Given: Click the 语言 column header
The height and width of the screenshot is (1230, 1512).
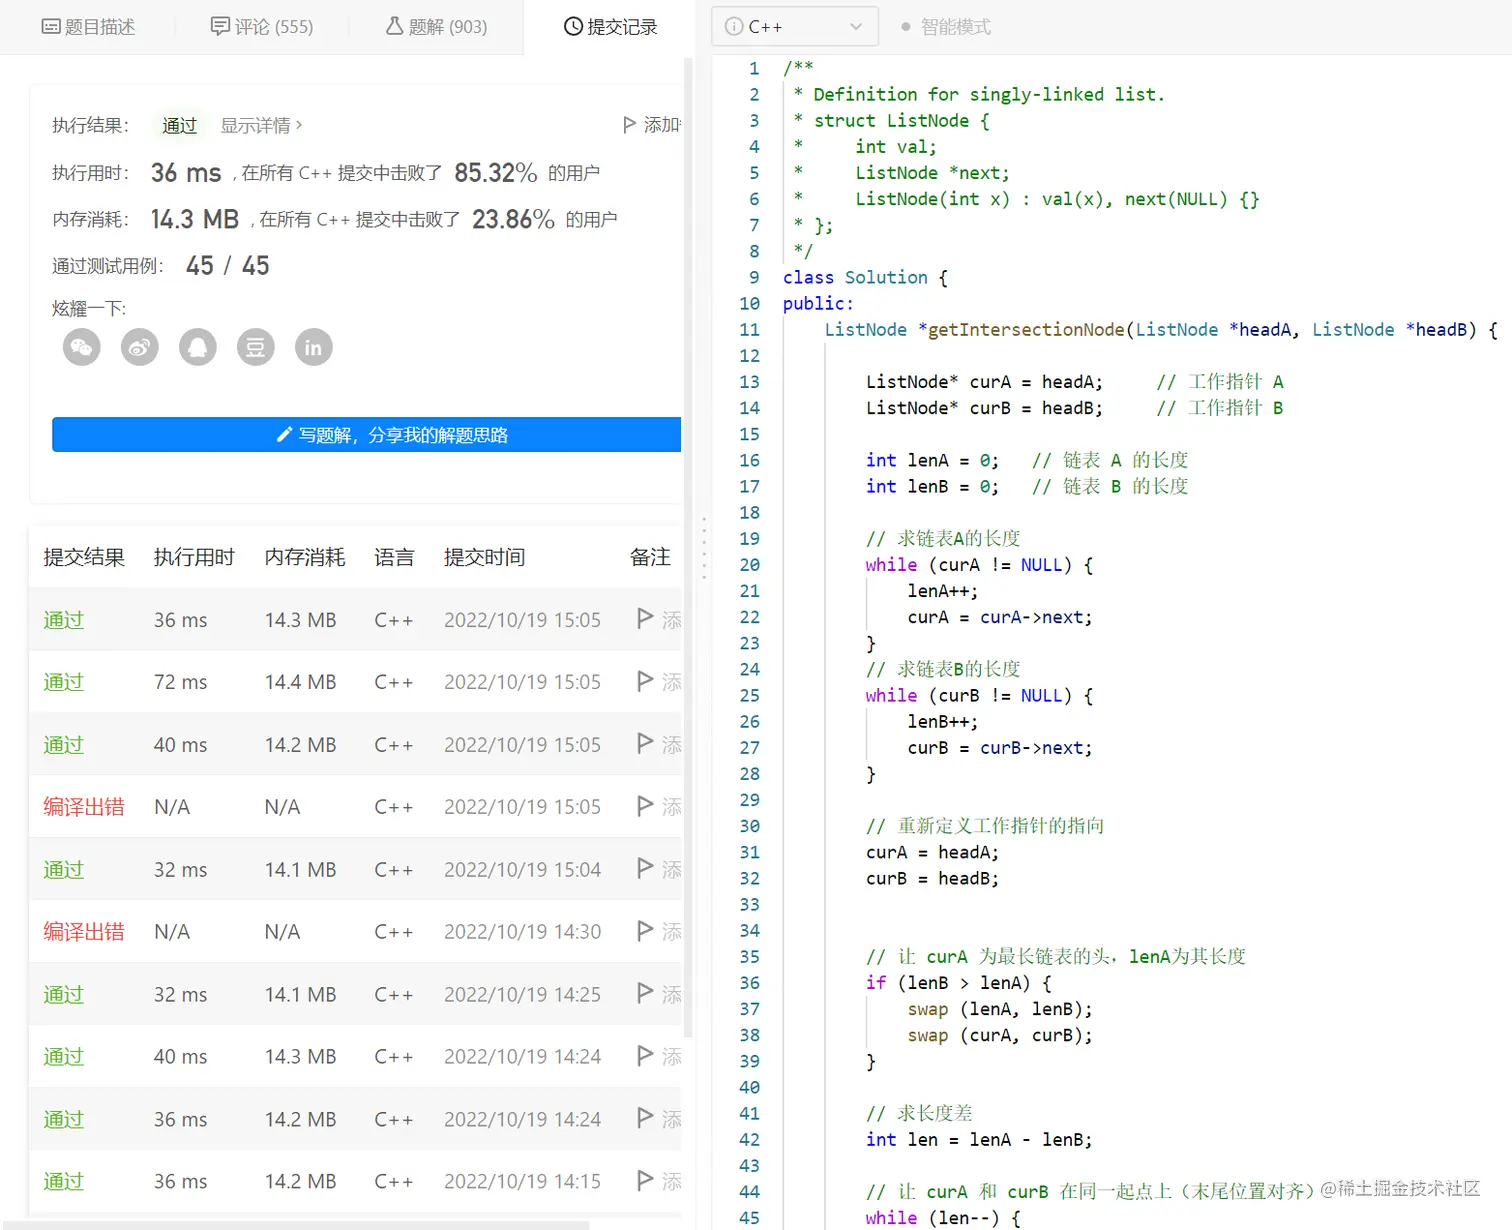Looking at the screenshot, I should [394, 557].
